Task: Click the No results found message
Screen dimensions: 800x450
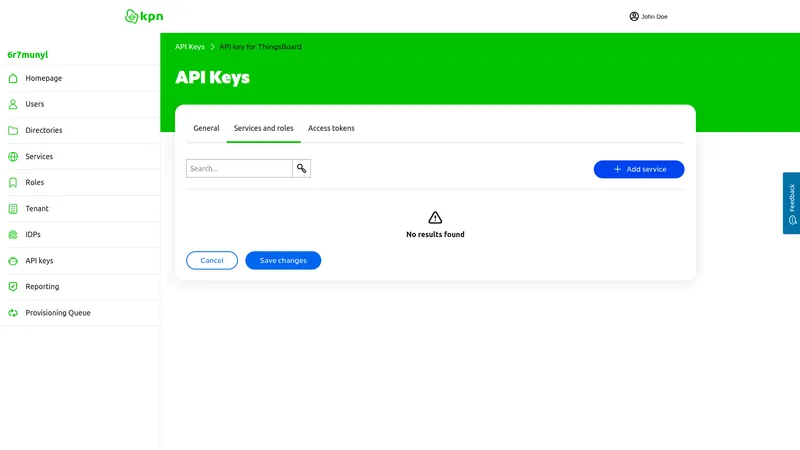Action: (x=435, y=234)
